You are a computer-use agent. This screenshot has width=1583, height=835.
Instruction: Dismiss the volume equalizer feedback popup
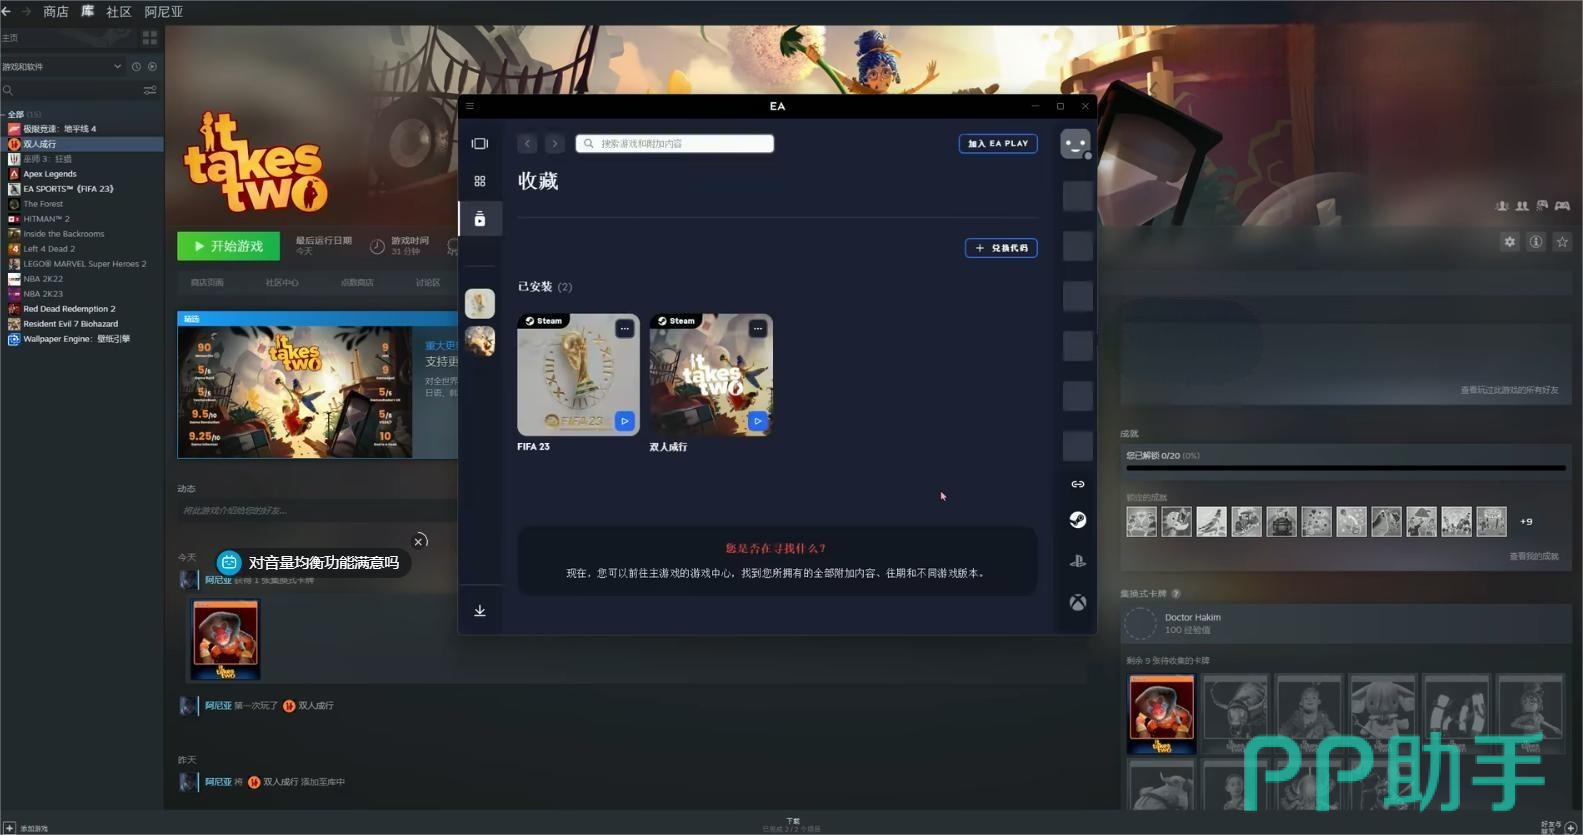[x=420, y=541]
